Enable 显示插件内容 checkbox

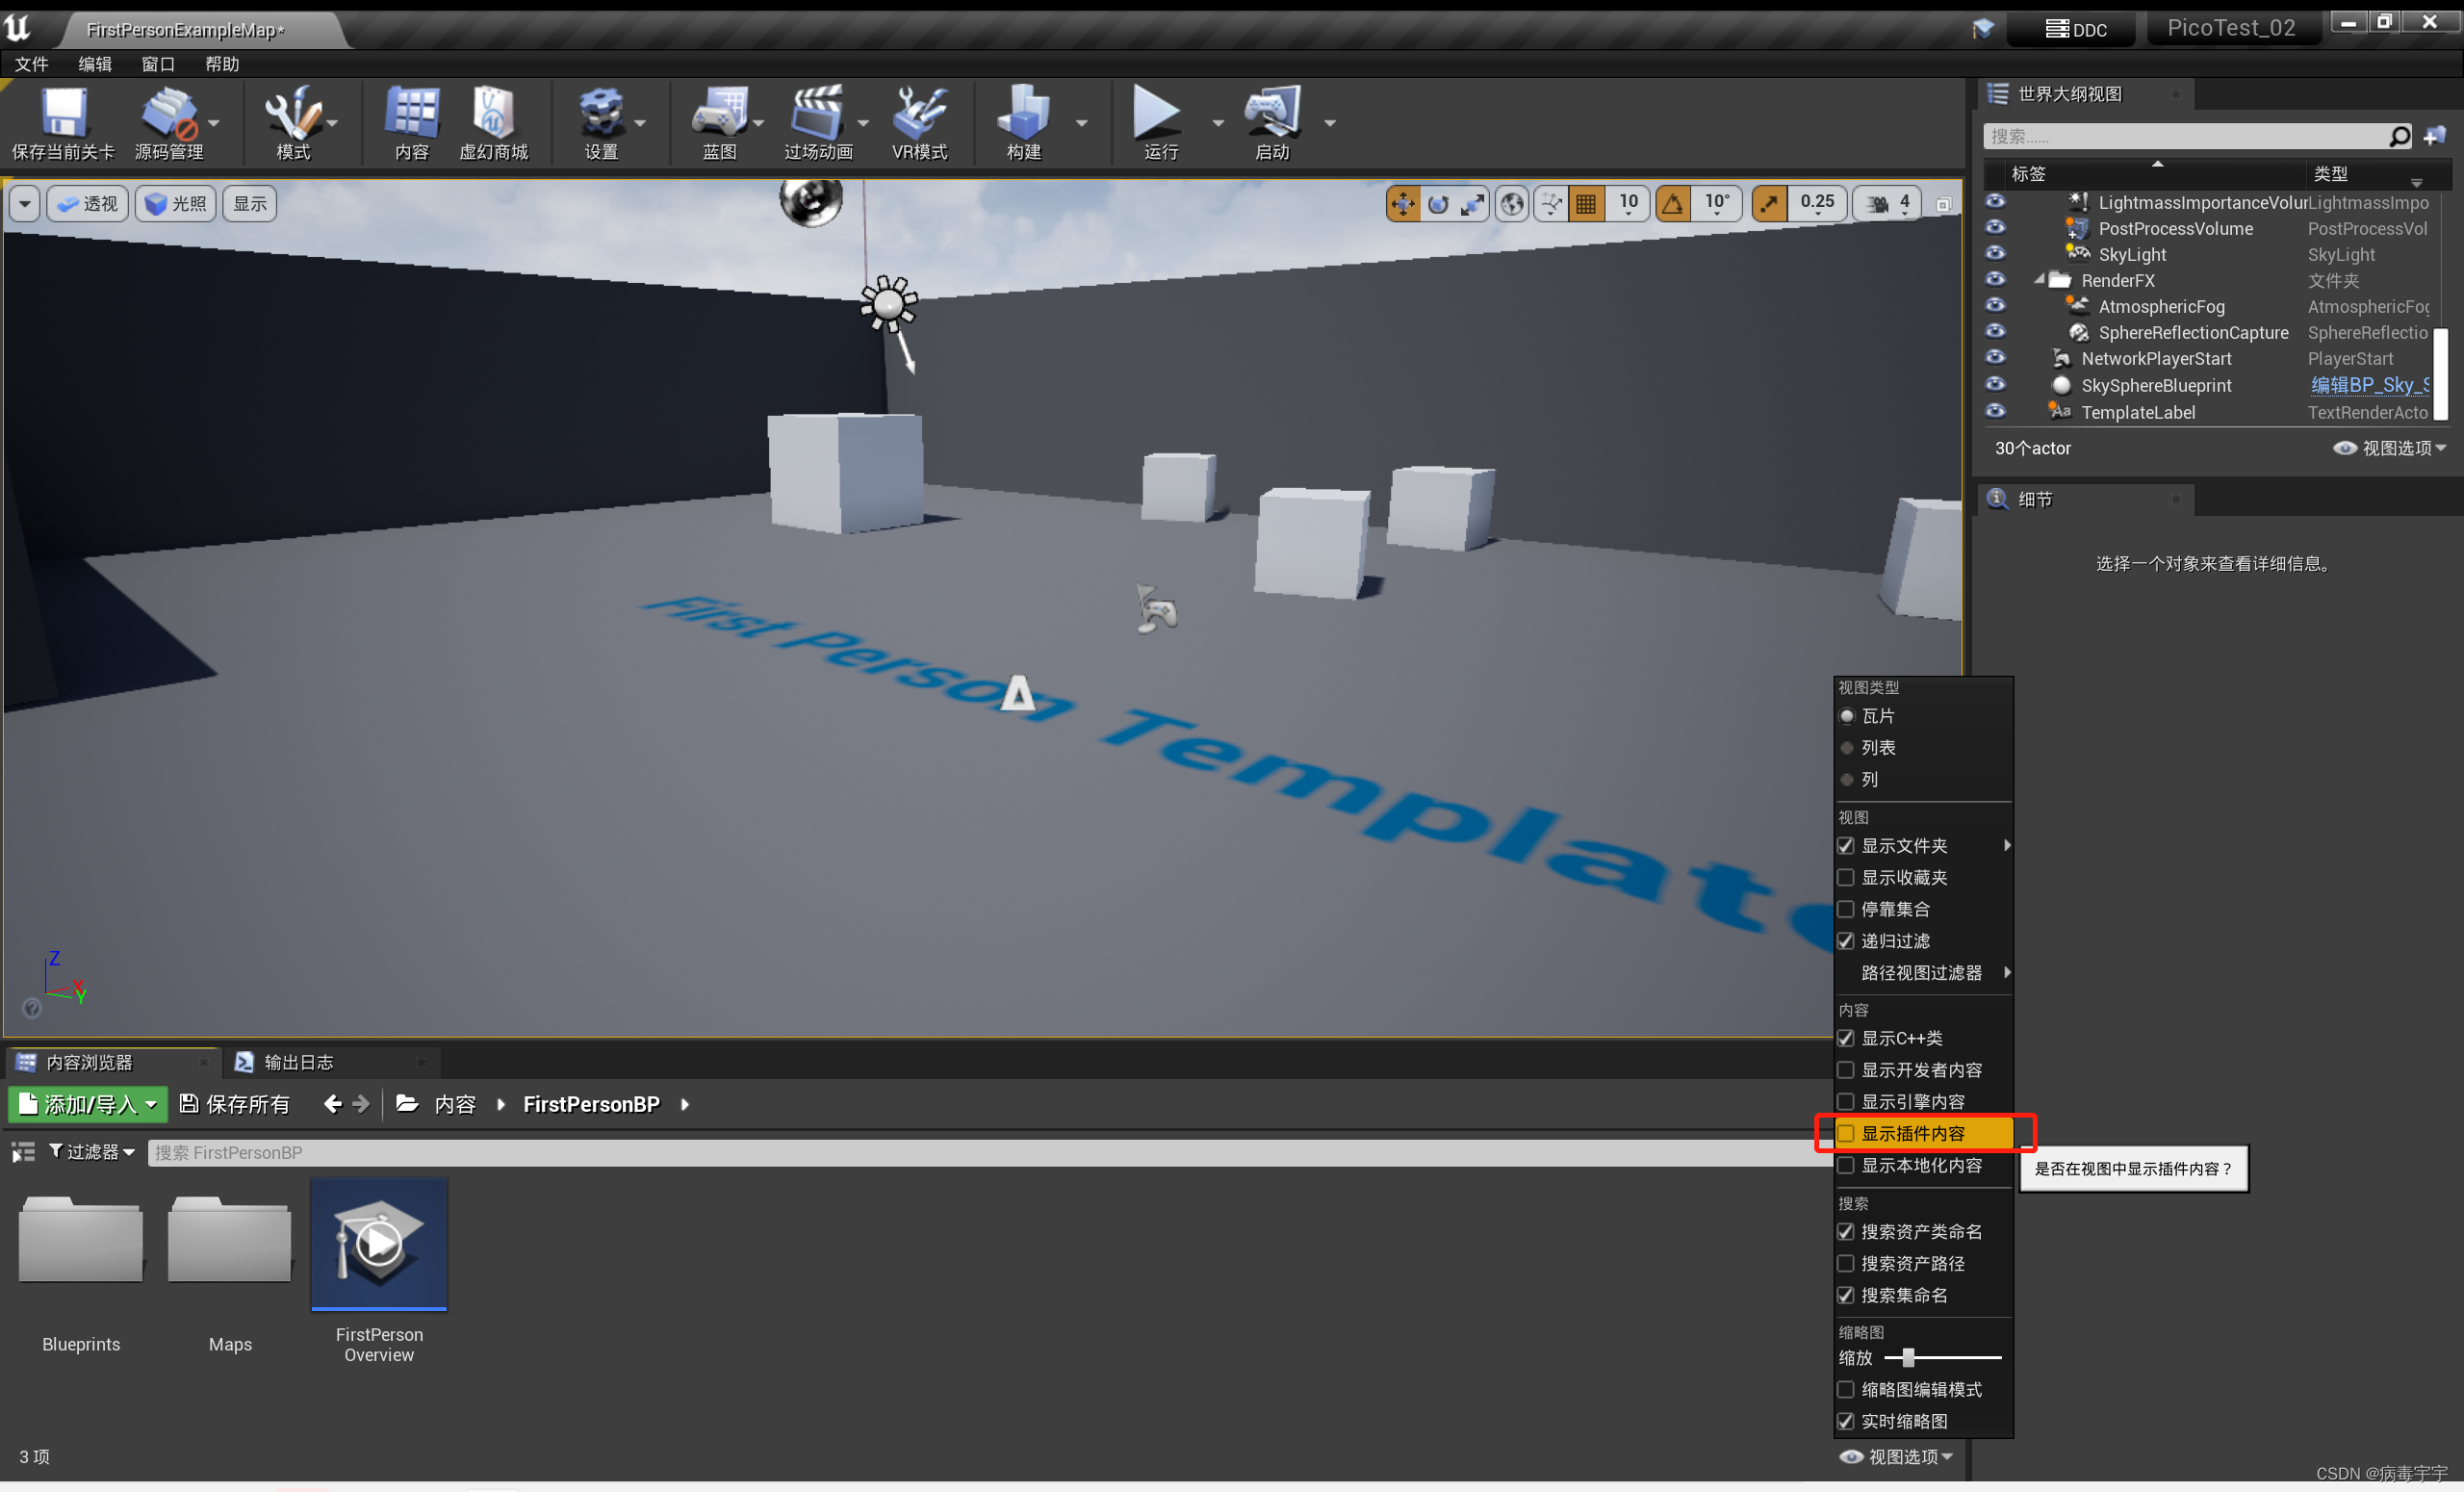click(1846, 1133)
